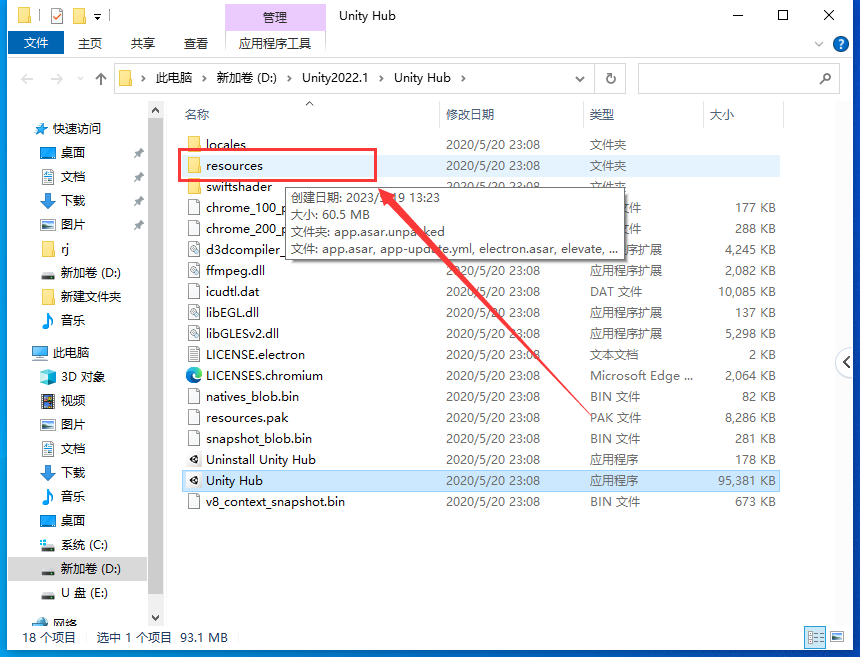Screen dimensions: 860x657
Task: Open the 应用程序工具 ribbon tab
Action: 275,43
